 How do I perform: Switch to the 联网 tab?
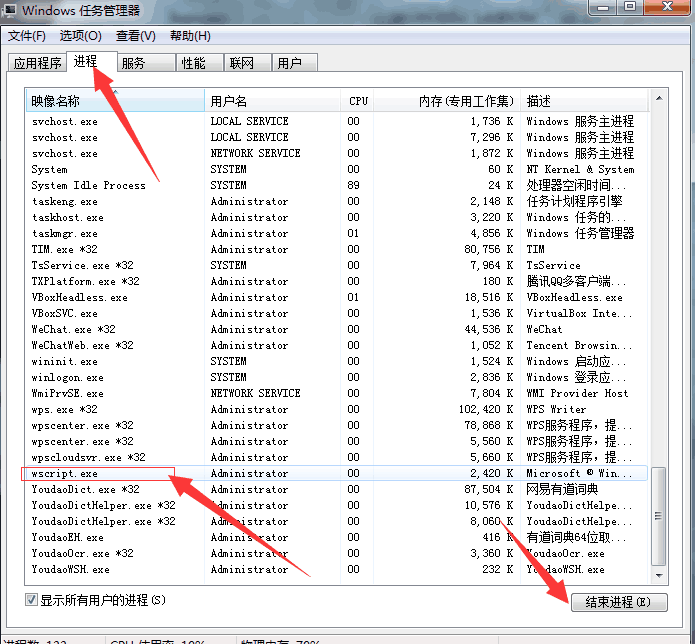[x=241, y=63]
